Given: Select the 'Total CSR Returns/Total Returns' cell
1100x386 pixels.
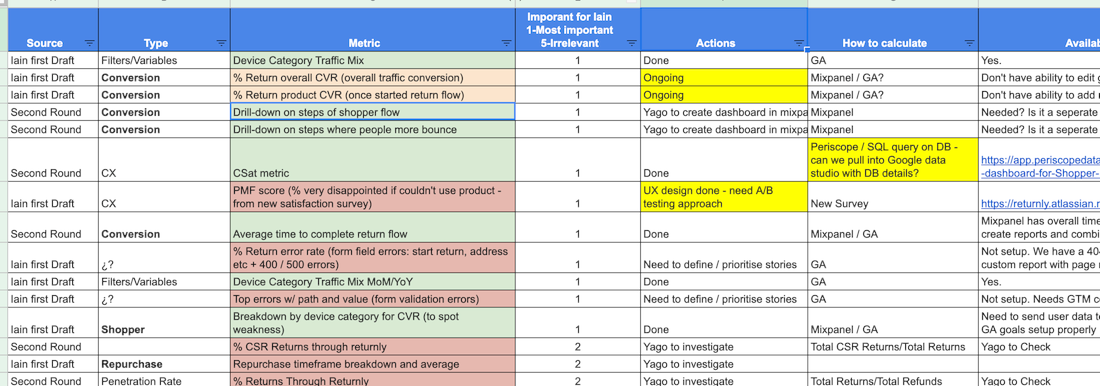Looking at the screenshot, I should tap(893, 347).
